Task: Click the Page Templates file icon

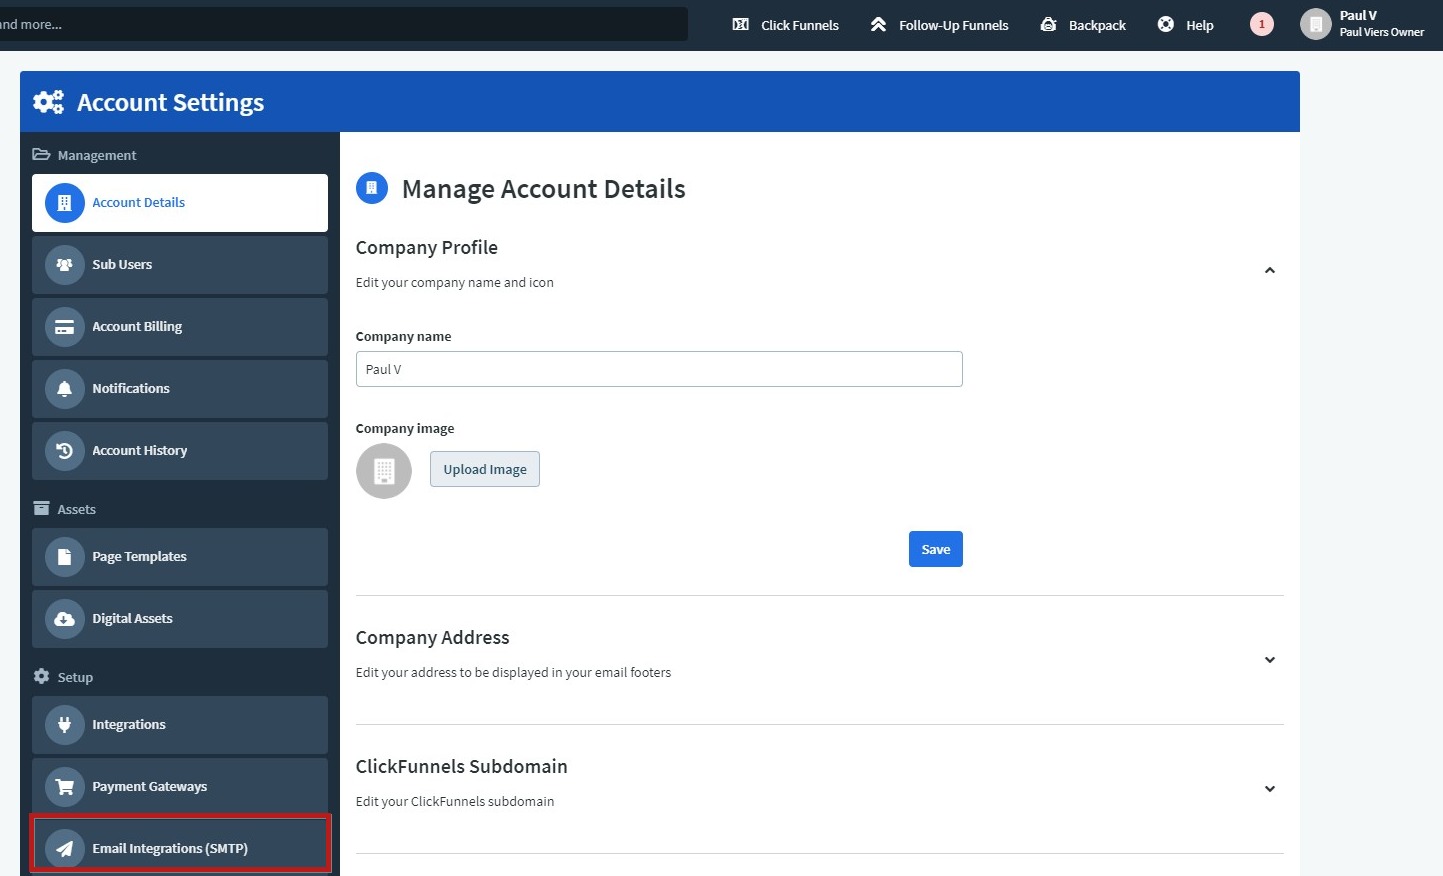Action: point(65,557)
